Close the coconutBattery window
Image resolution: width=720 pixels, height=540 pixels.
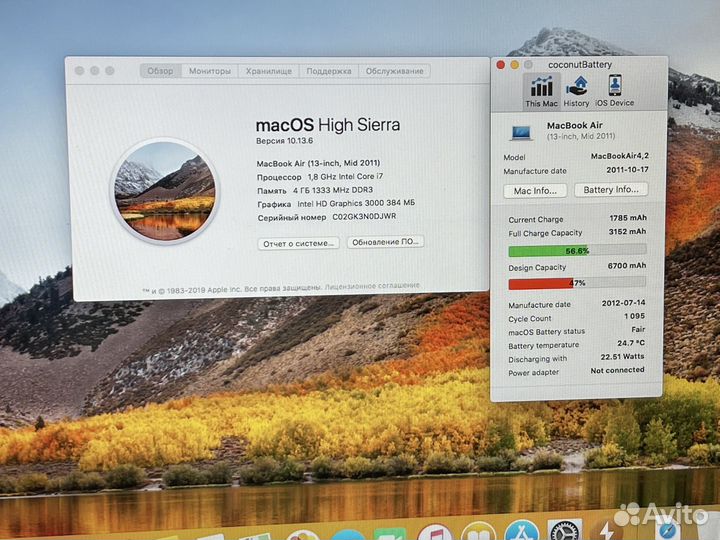501,65
